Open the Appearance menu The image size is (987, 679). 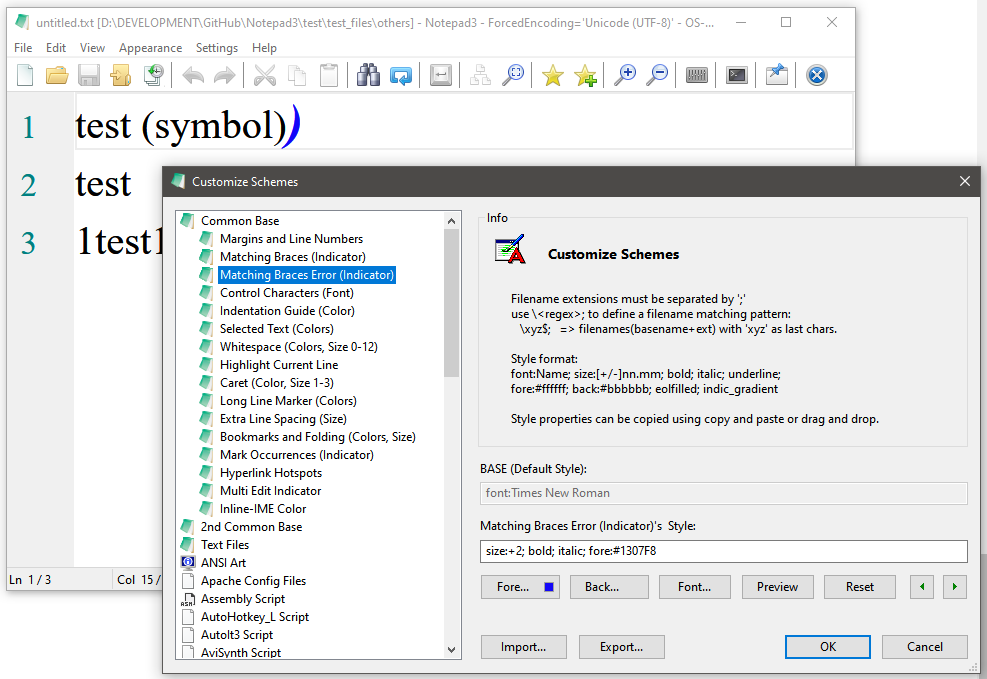(150, 48)
